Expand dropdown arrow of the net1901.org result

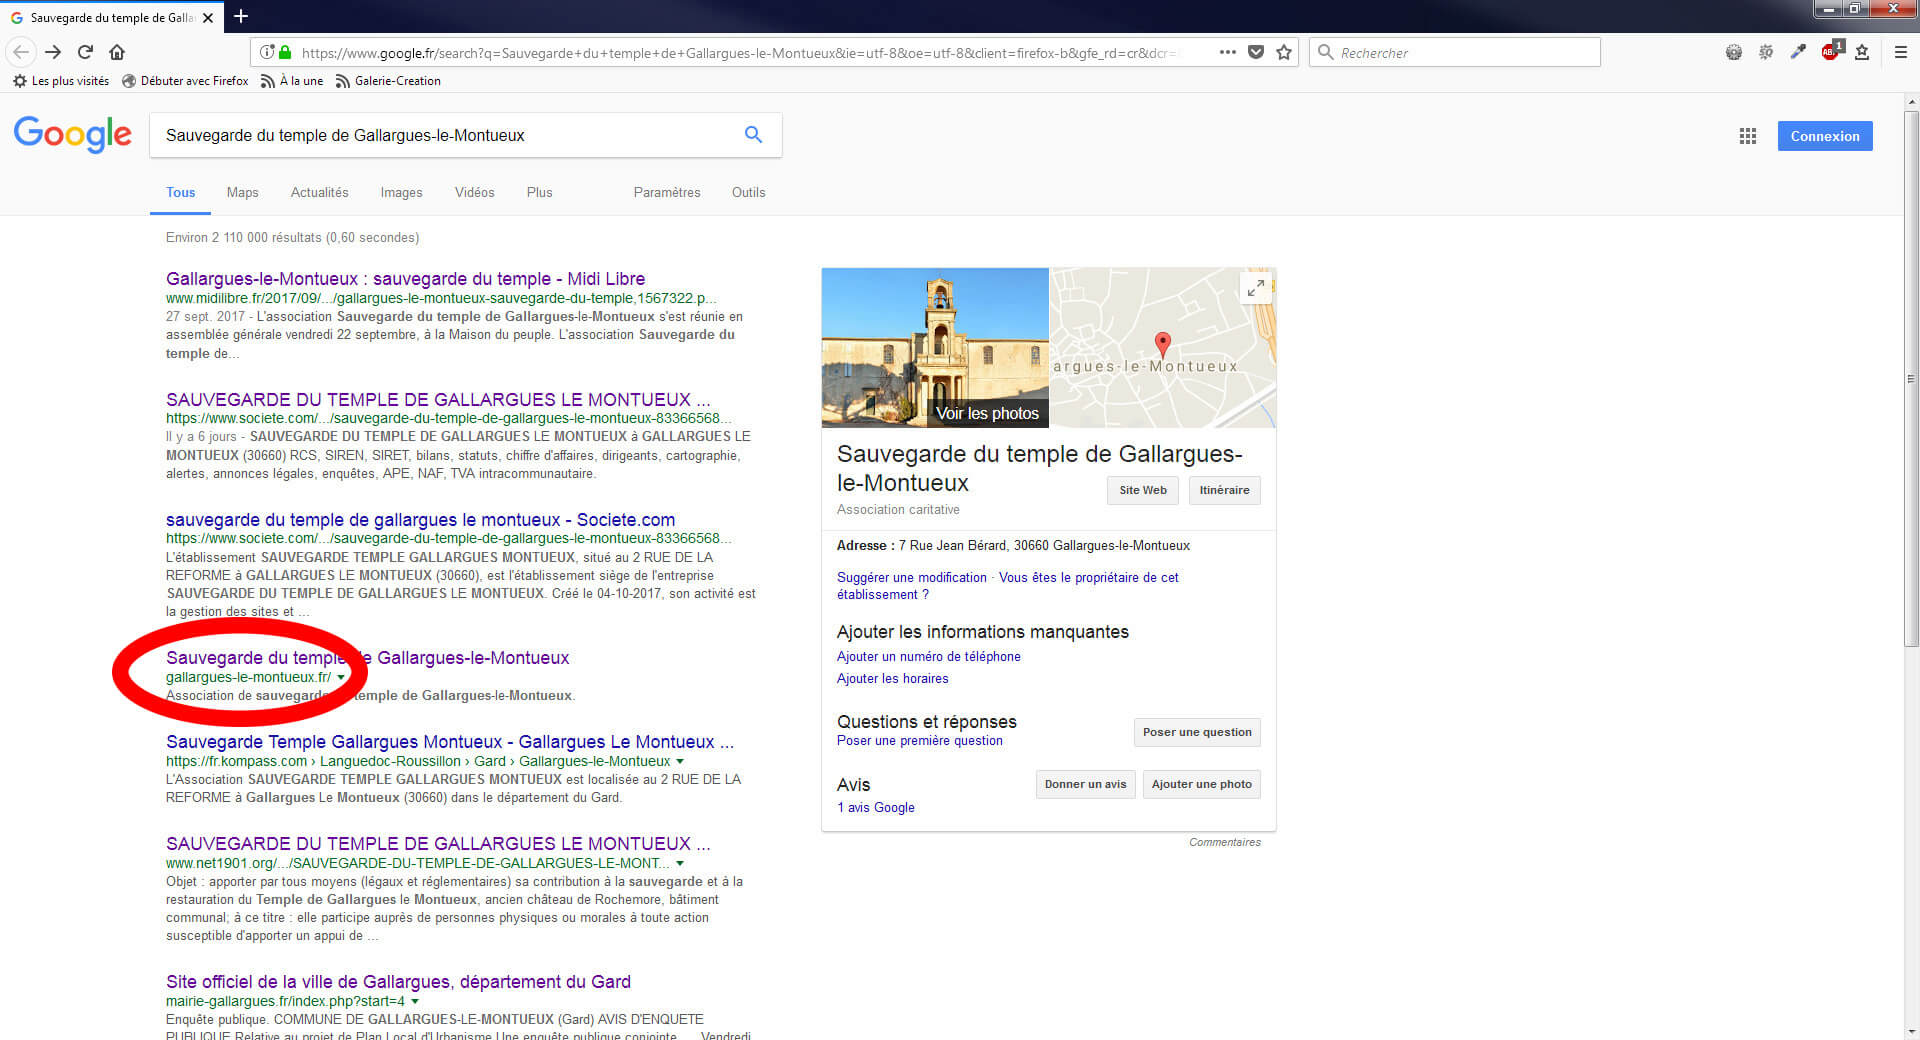pyautogui.click(x=680, y=863)
